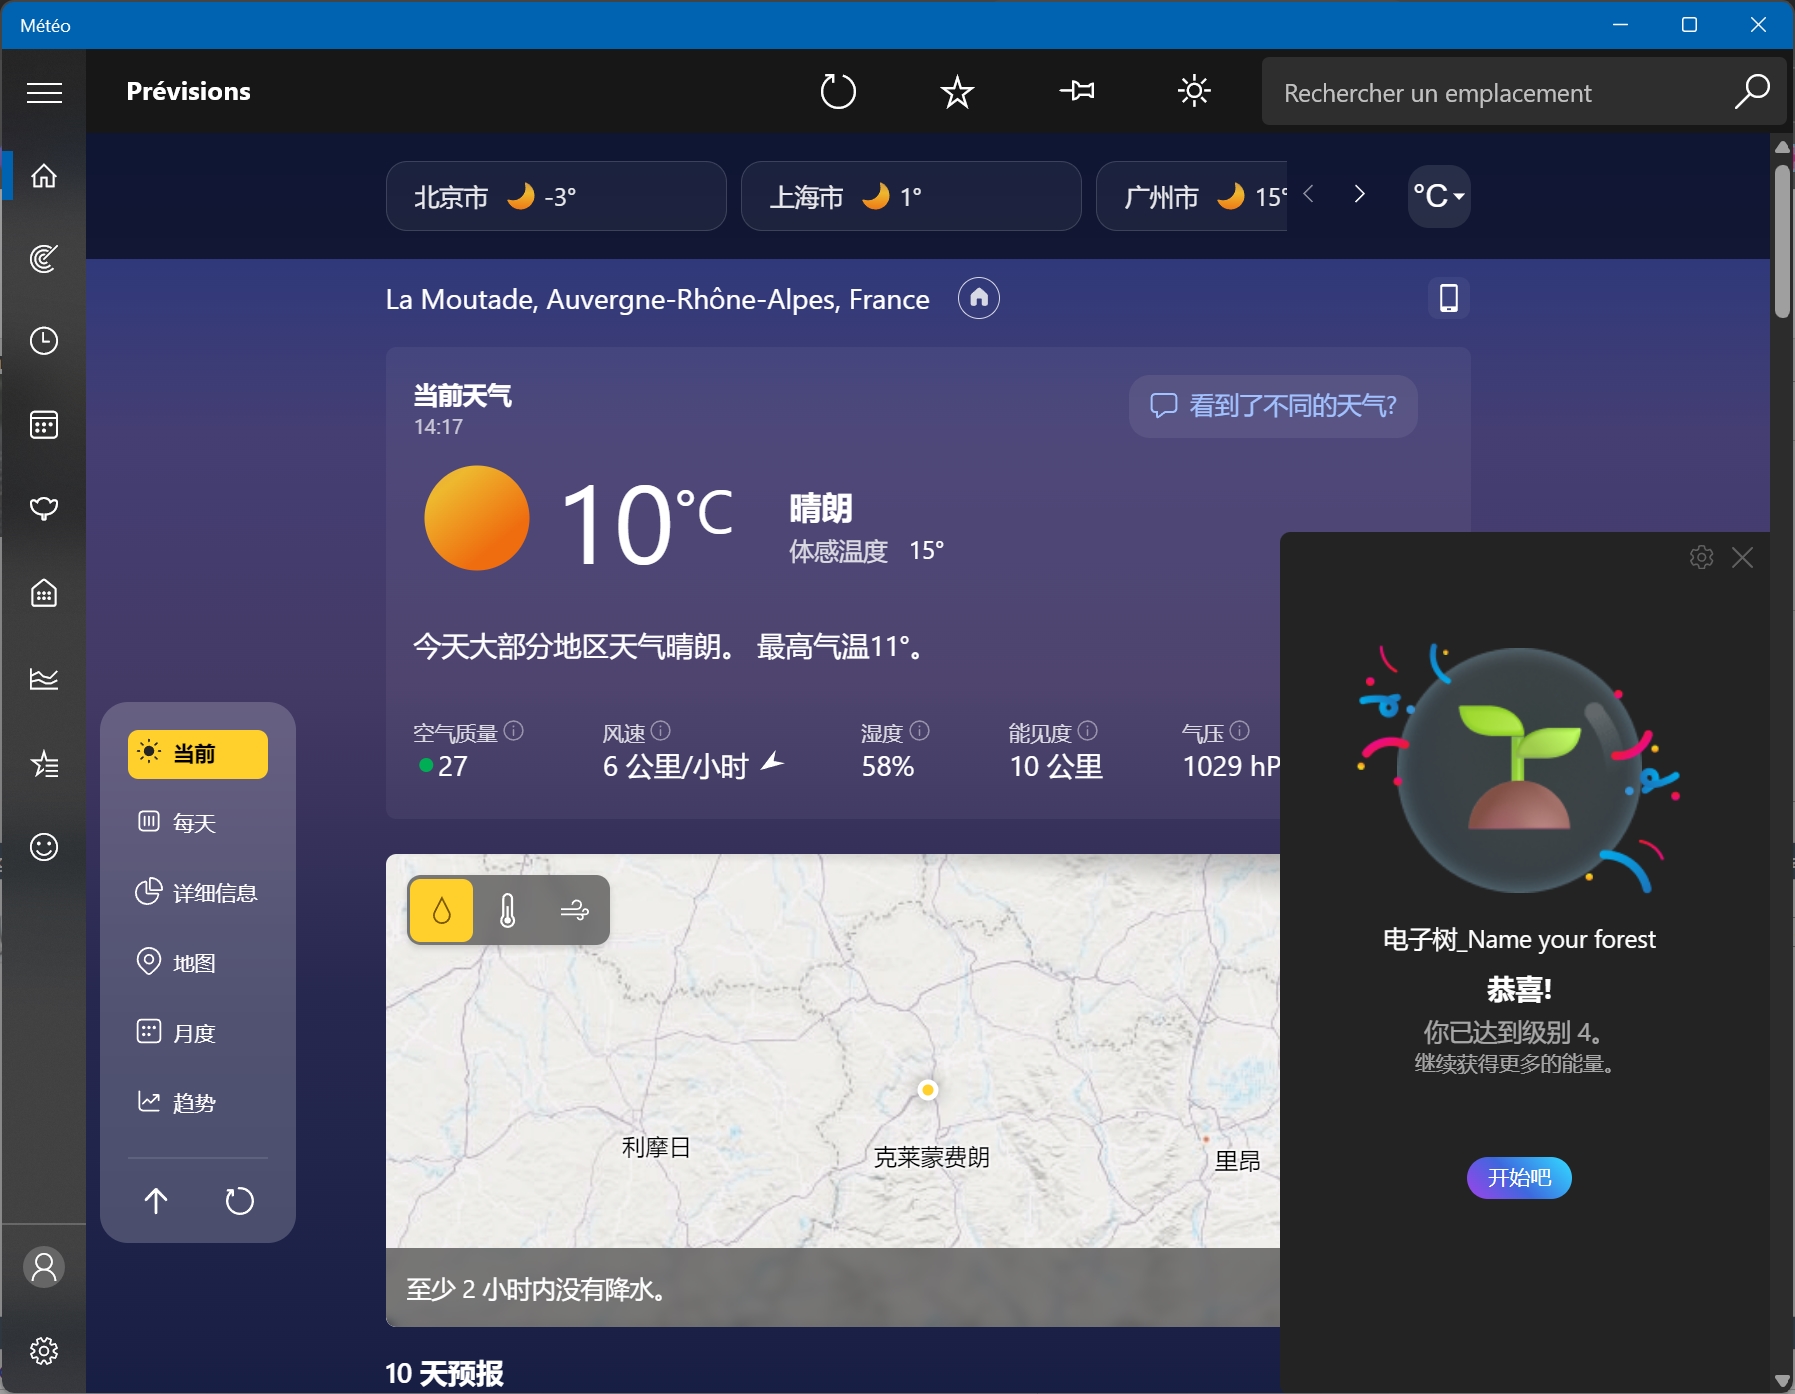Screen dimensions: 1795x1394
Task: Click visibility info icon
Action: click(x=1088, y=731)
